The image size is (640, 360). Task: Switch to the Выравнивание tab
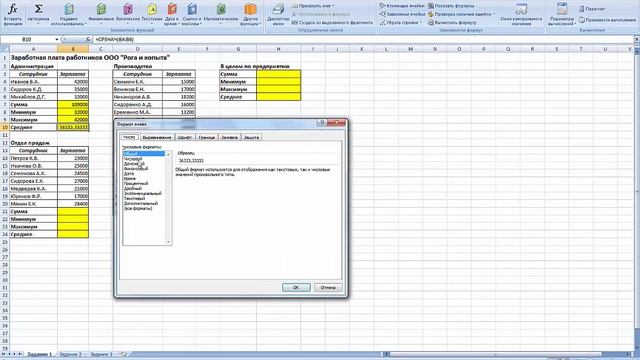[x=157, y=138]
